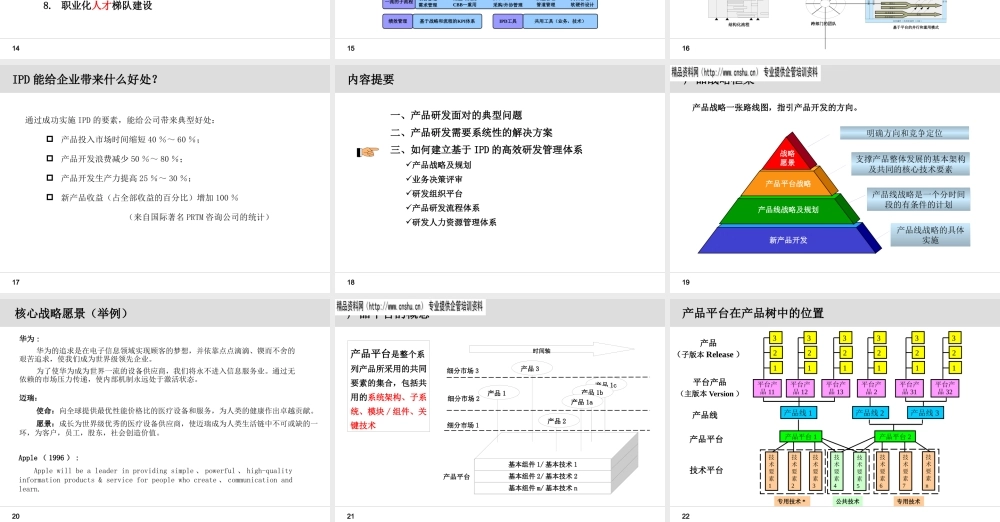The width and height of the screenshot is (1000, 522).
Task: Click the callout 明确方向和竞争定位
Action: coord(904,133)
